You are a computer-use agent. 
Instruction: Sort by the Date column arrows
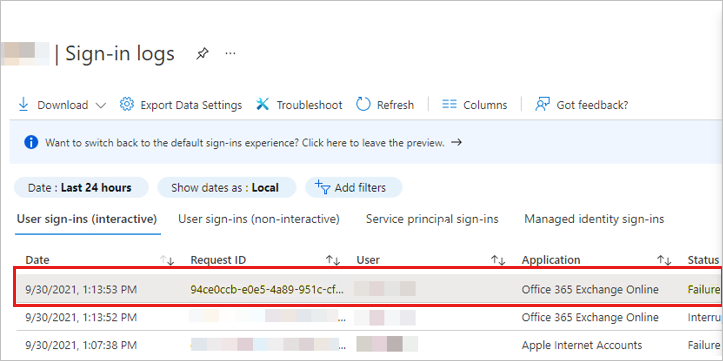tap(167, 260)
